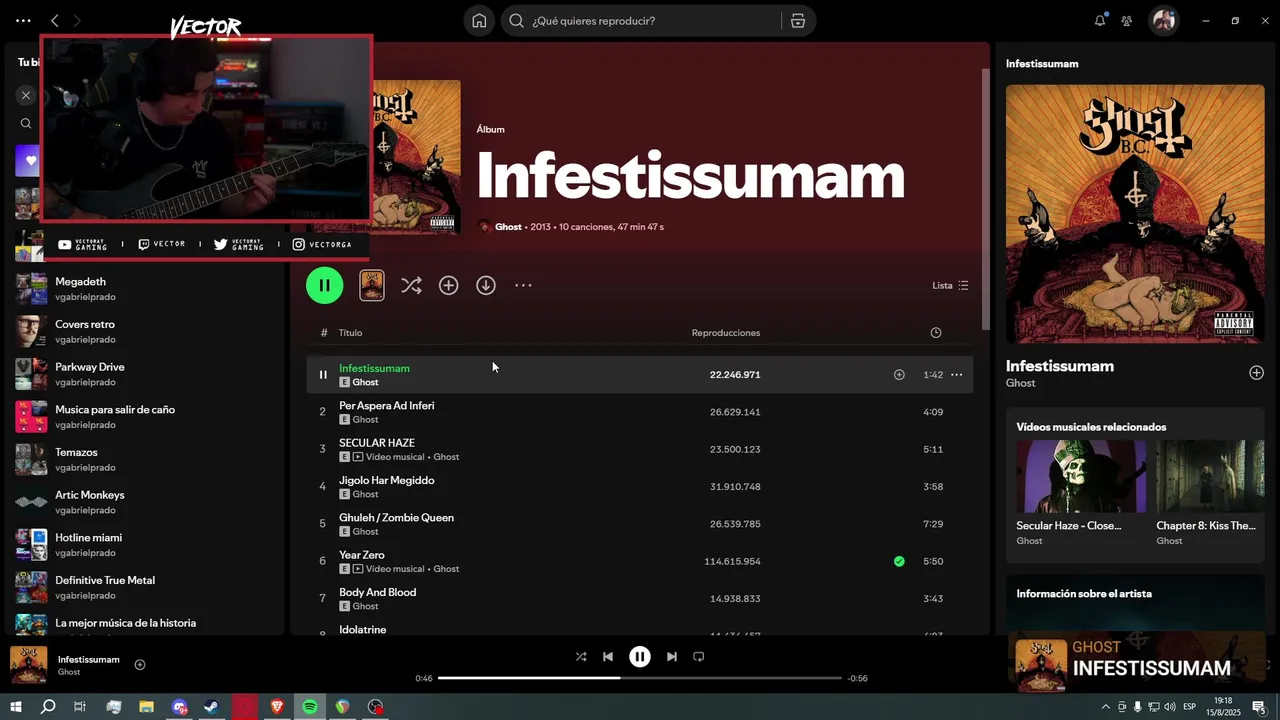Image resolution: width=1280 pixels, height=720 pixels.
Task: Change view with the Lista dropdown
Action: pos(950,285)
